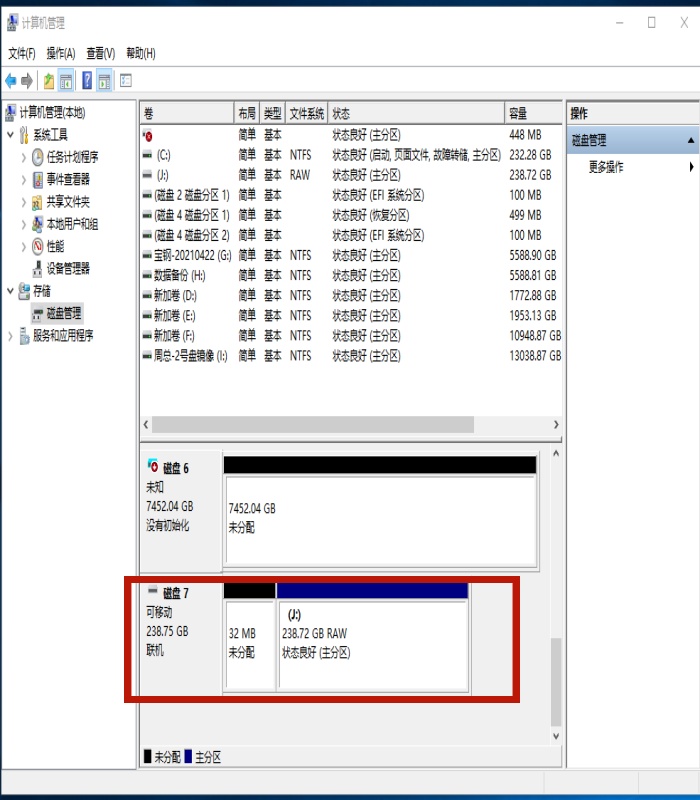This screenshot has width=700, height=800.
Task: Open the File (F) menu
Action: (21, 53)
